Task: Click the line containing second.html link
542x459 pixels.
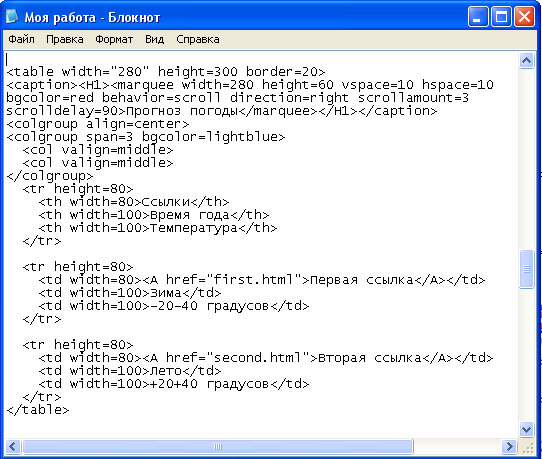Action: click(265, 358)
